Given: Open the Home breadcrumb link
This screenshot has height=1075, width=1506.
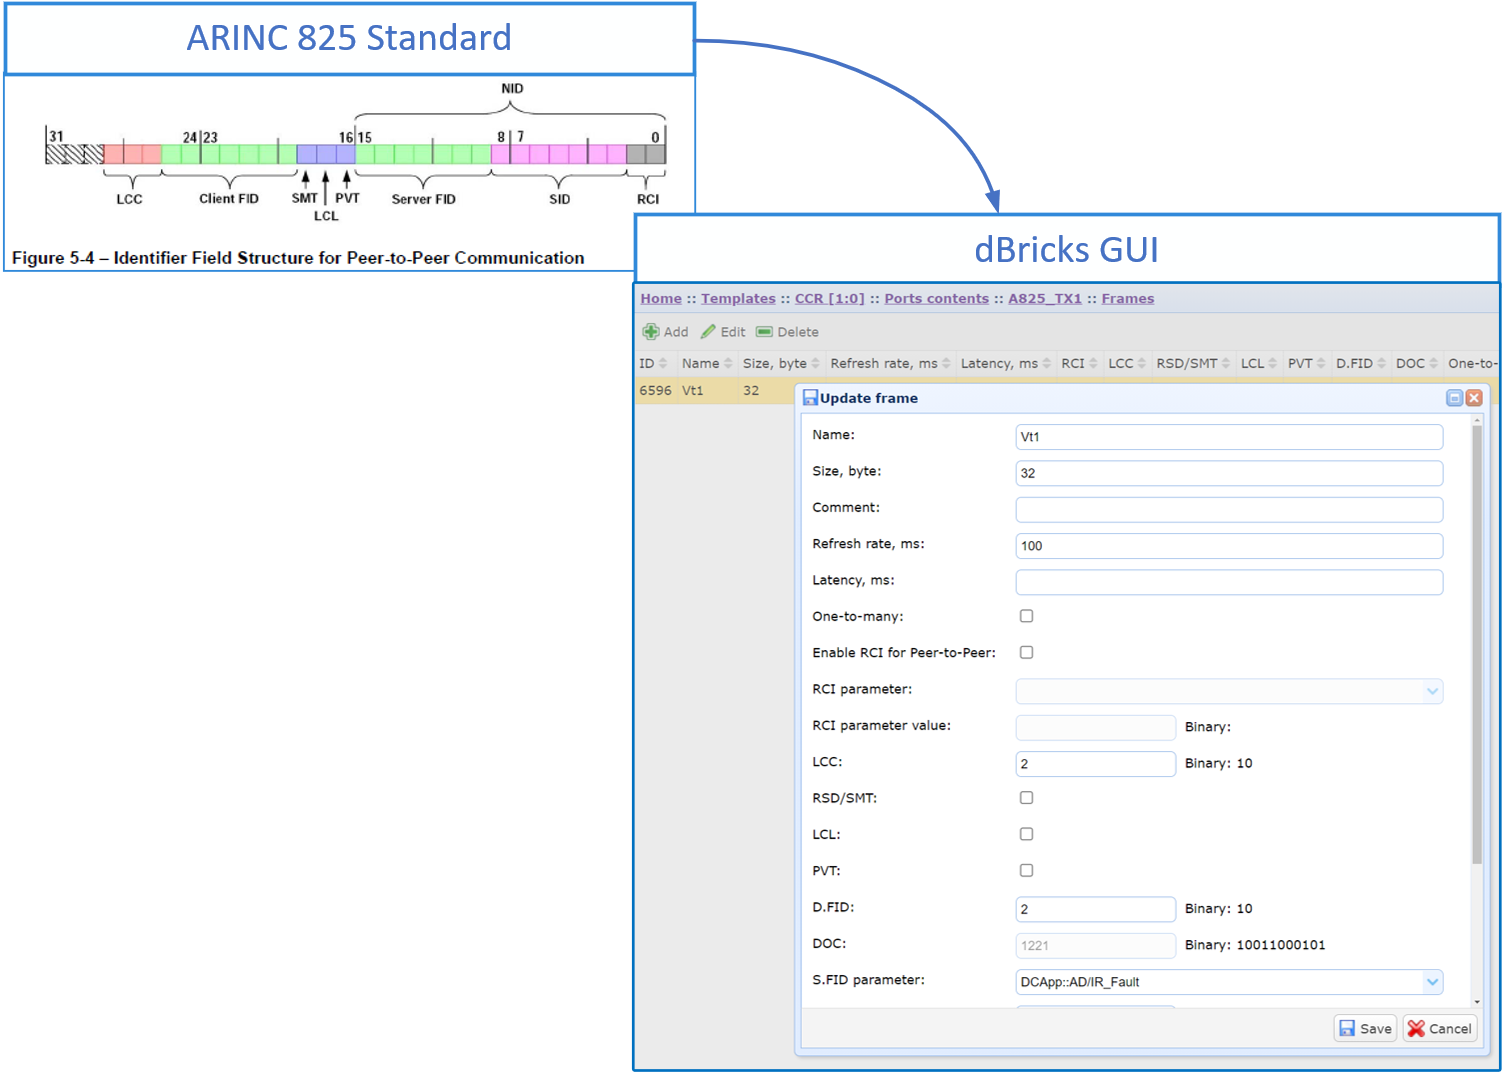Looking at the screenshot, I should click(661, 298).
